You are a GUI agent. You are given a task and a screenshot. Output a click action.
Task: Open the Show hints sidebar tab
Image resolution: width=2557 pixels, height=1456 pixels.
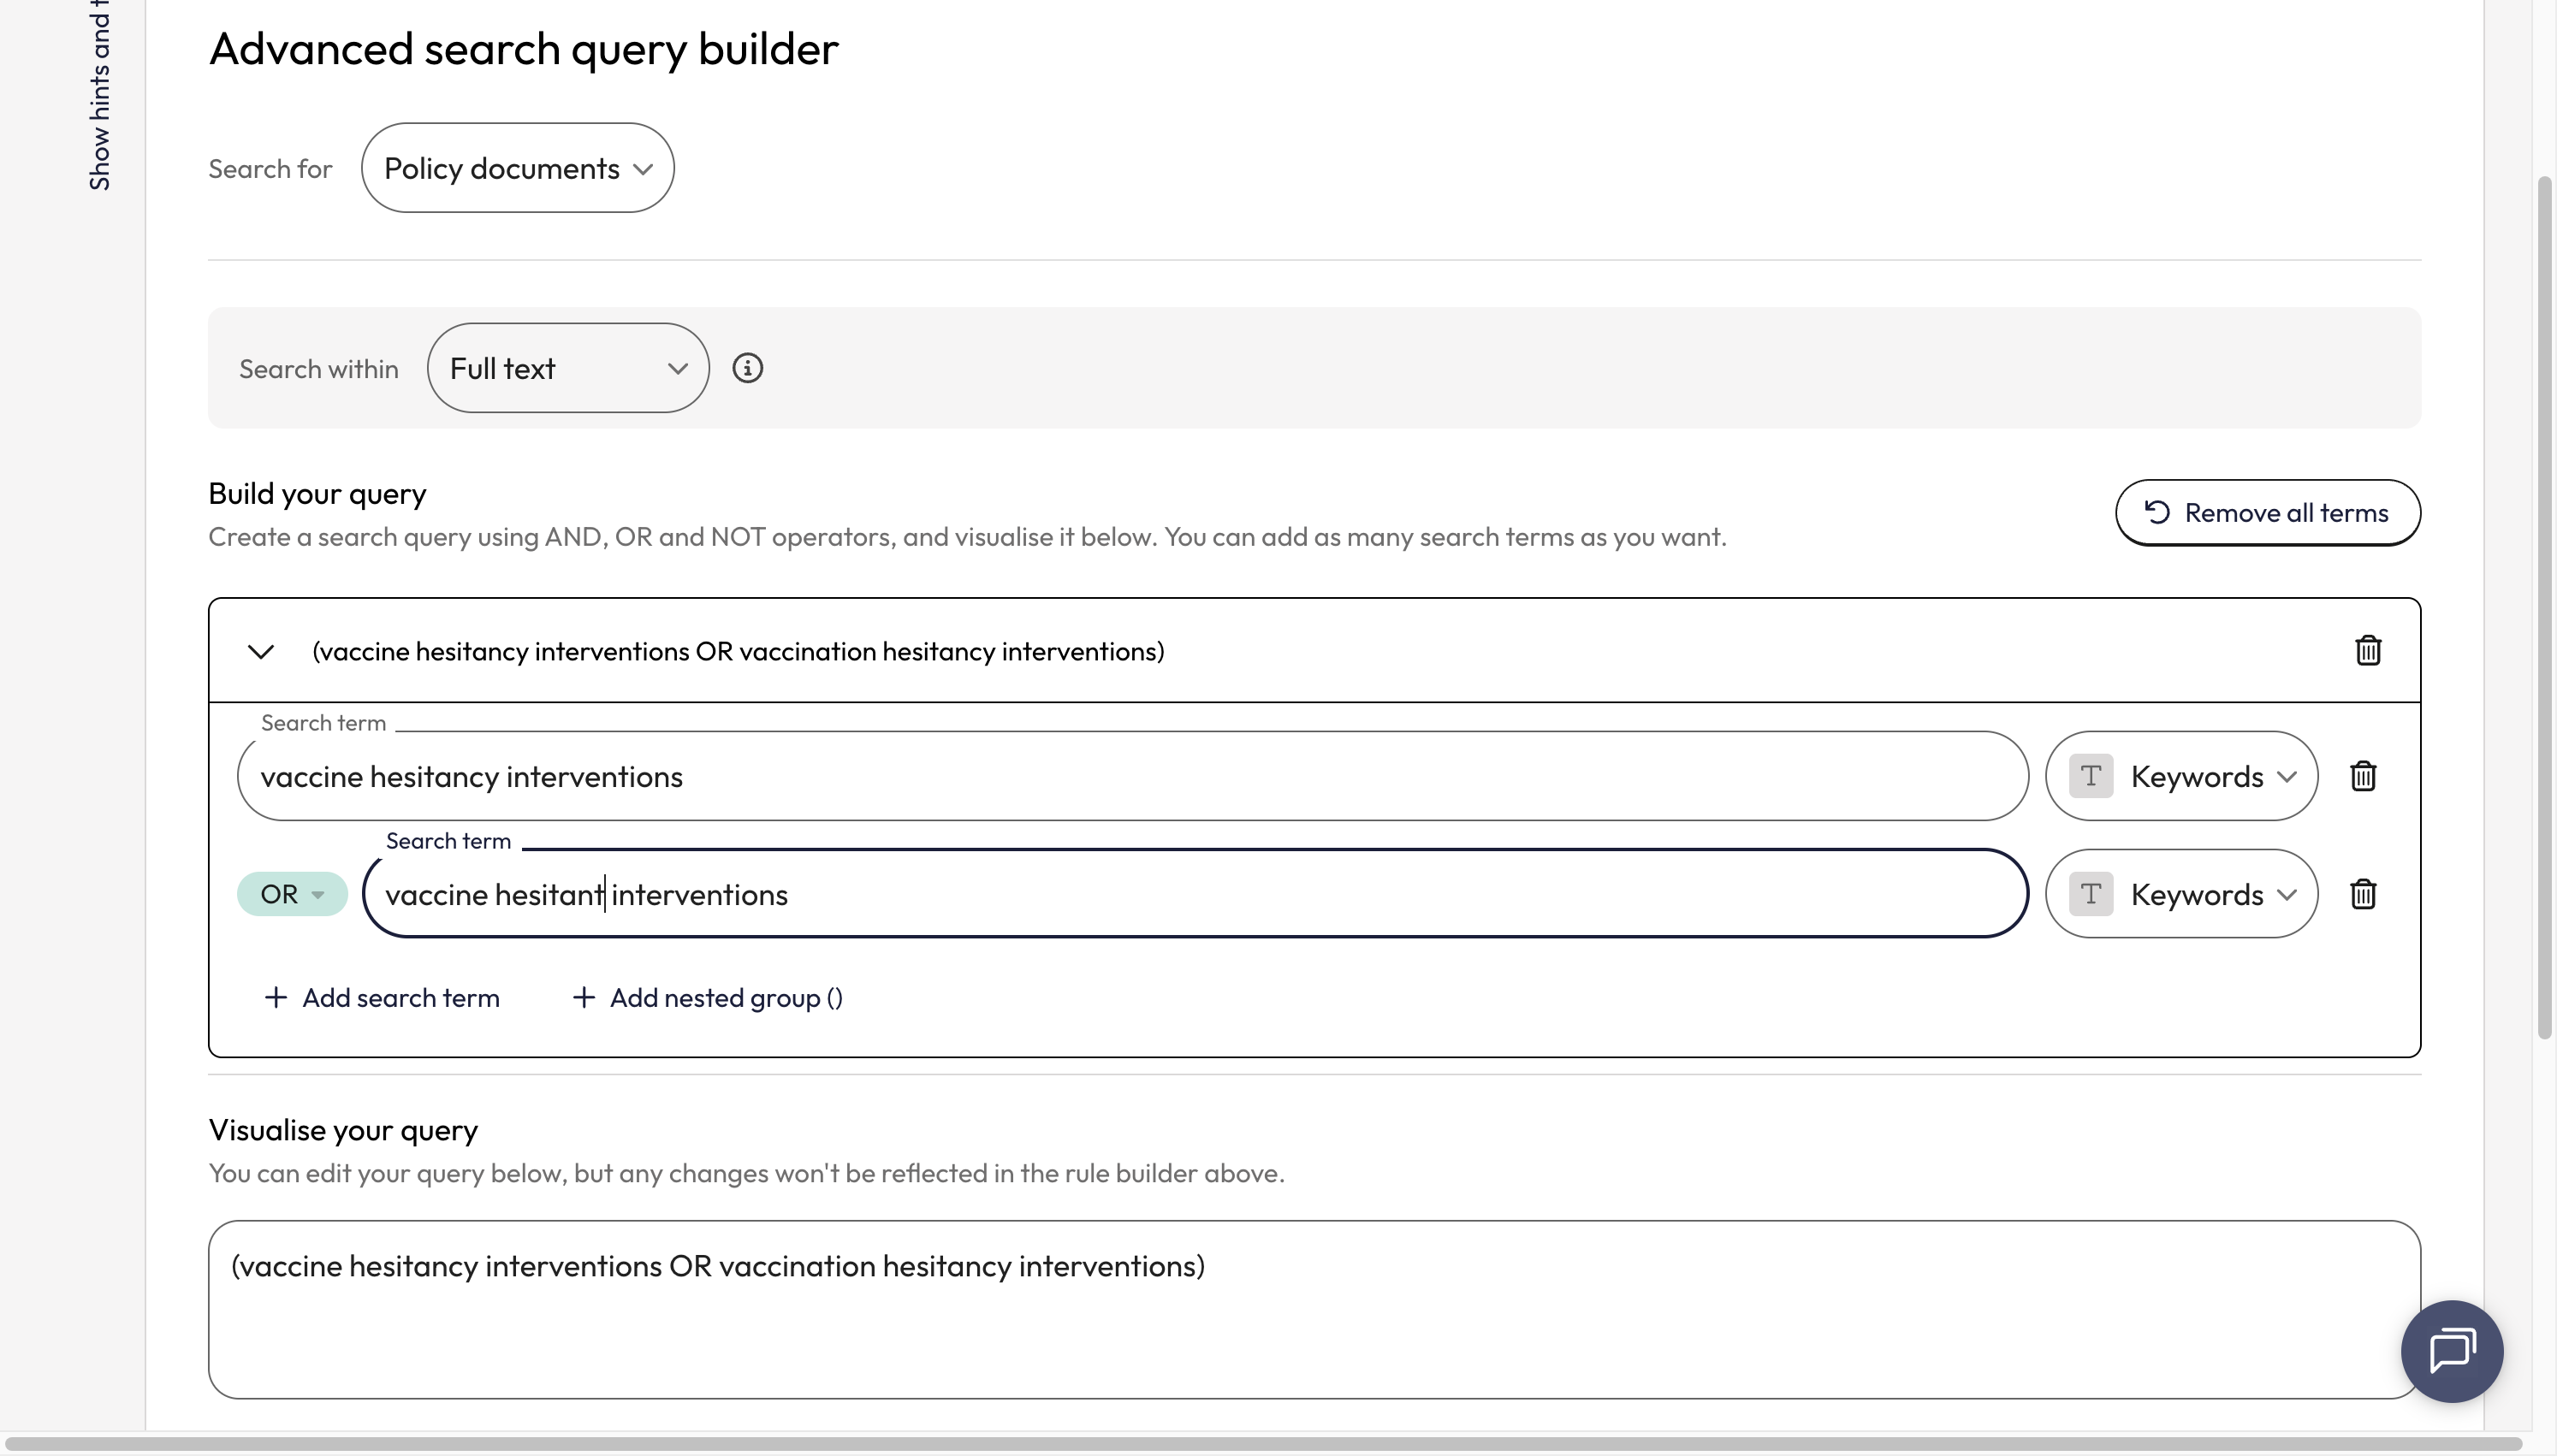pyautogui.click(x=99, y=96)
